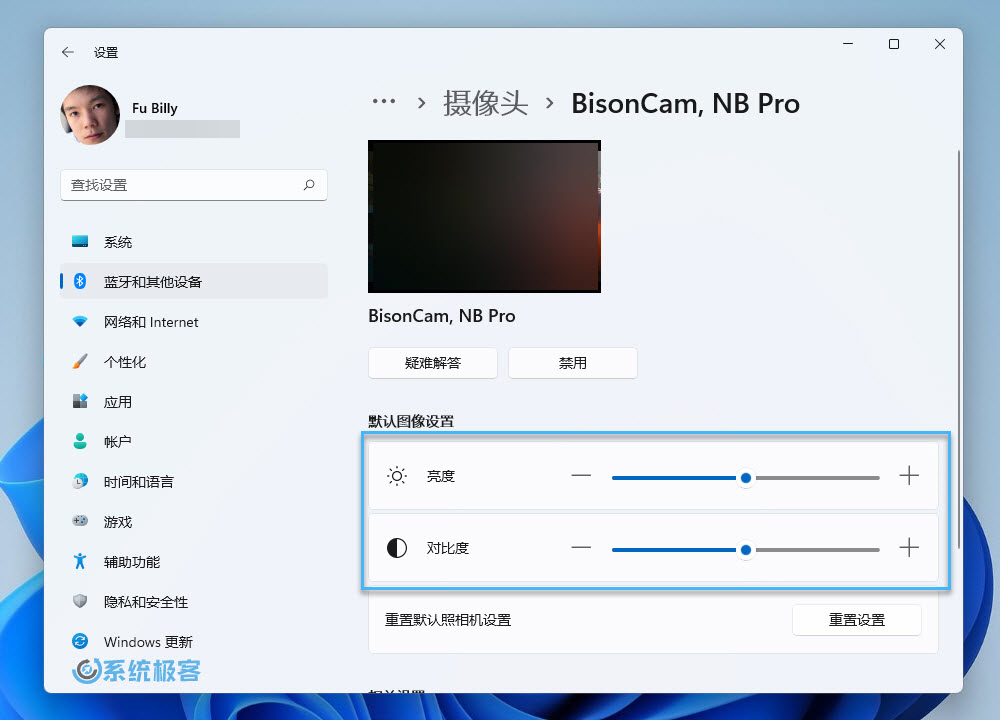Select the Bluetooth icon in sidebar
Image resolution: width=1000 pixels, height=720 pixels.
click(80, 281)
